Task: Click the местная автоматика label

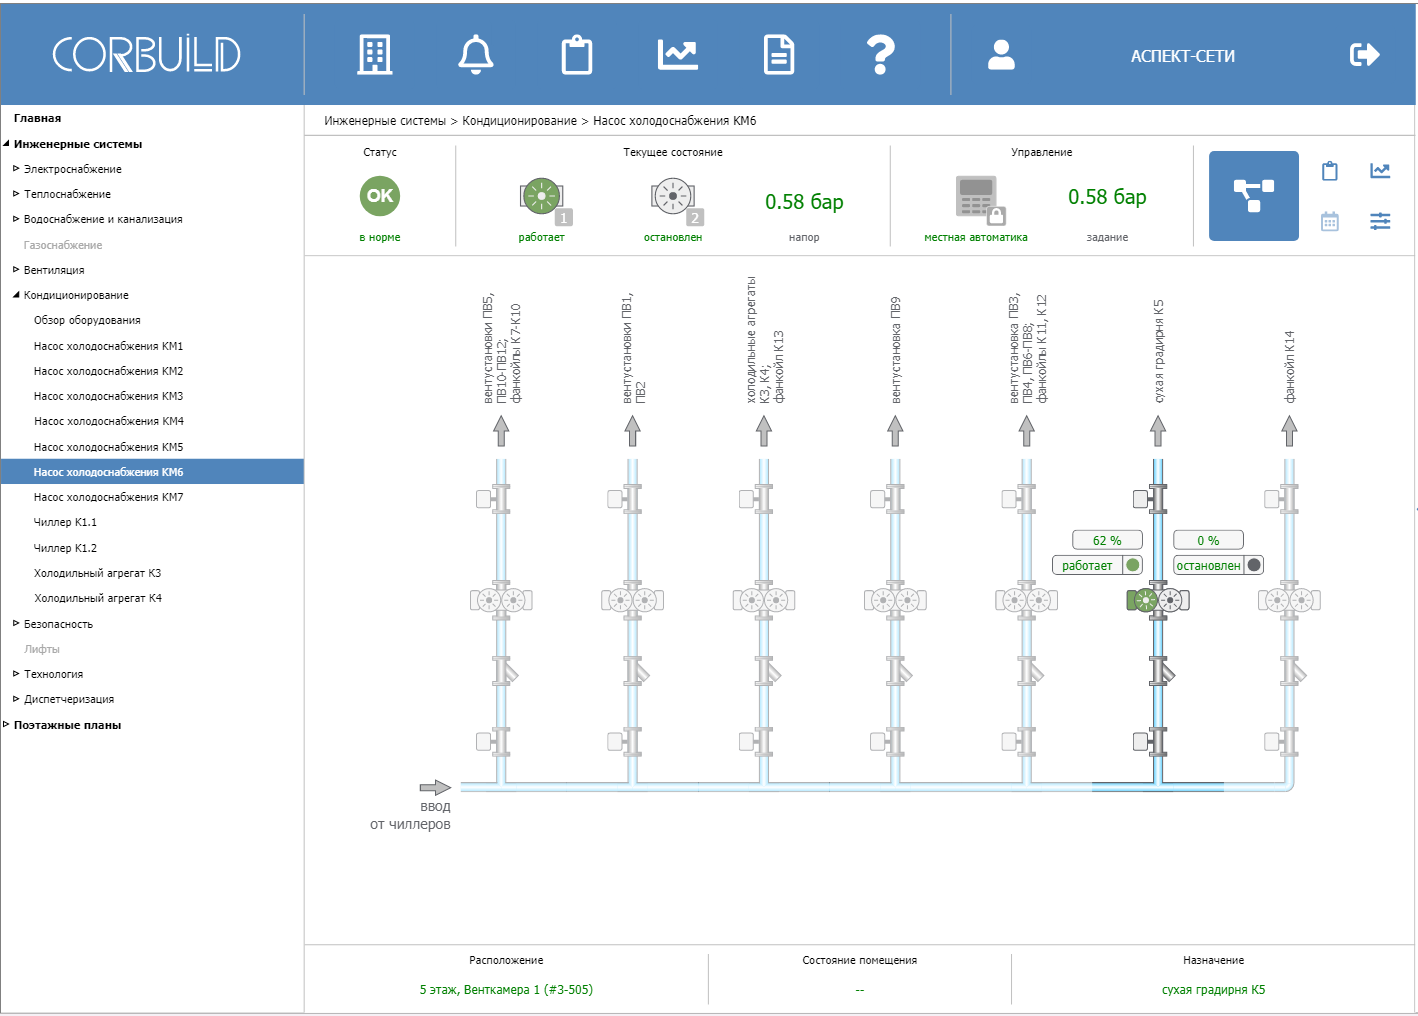Action: pyautogui.click(x=976, y=238)
